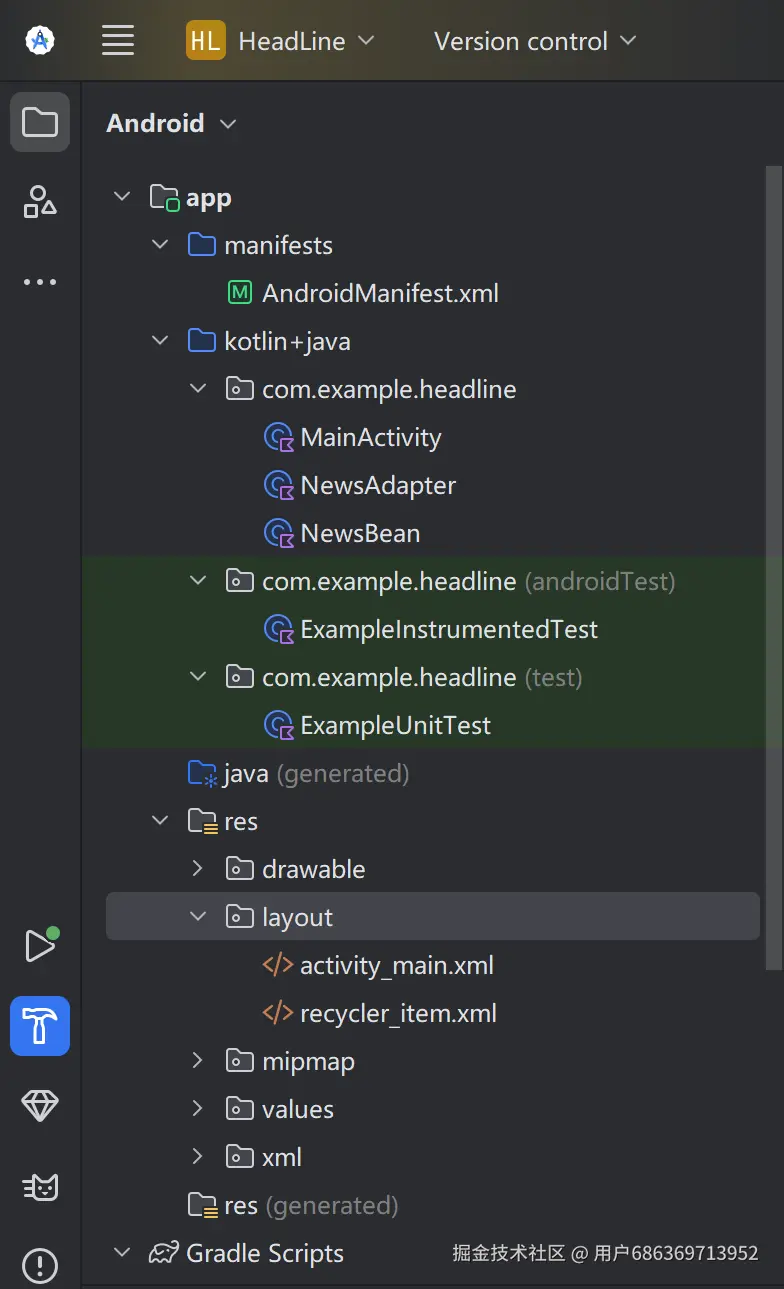Expand the drawable folder
This screenshot has height=1289, width=784.
[x=198, y=869]
